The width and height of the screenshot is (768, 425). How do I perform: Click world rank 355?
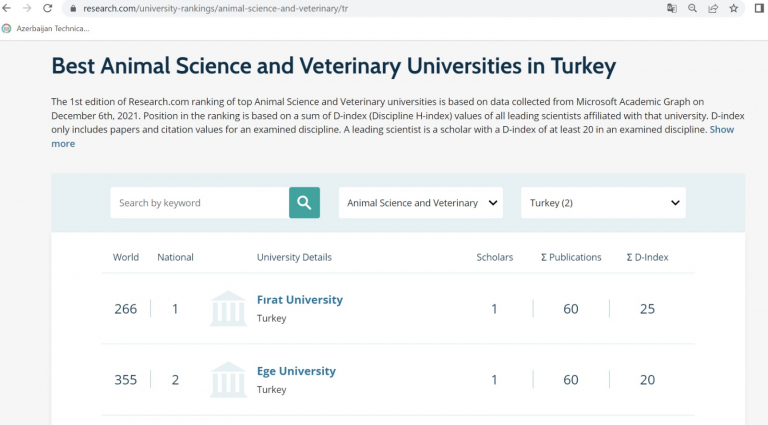126,380
